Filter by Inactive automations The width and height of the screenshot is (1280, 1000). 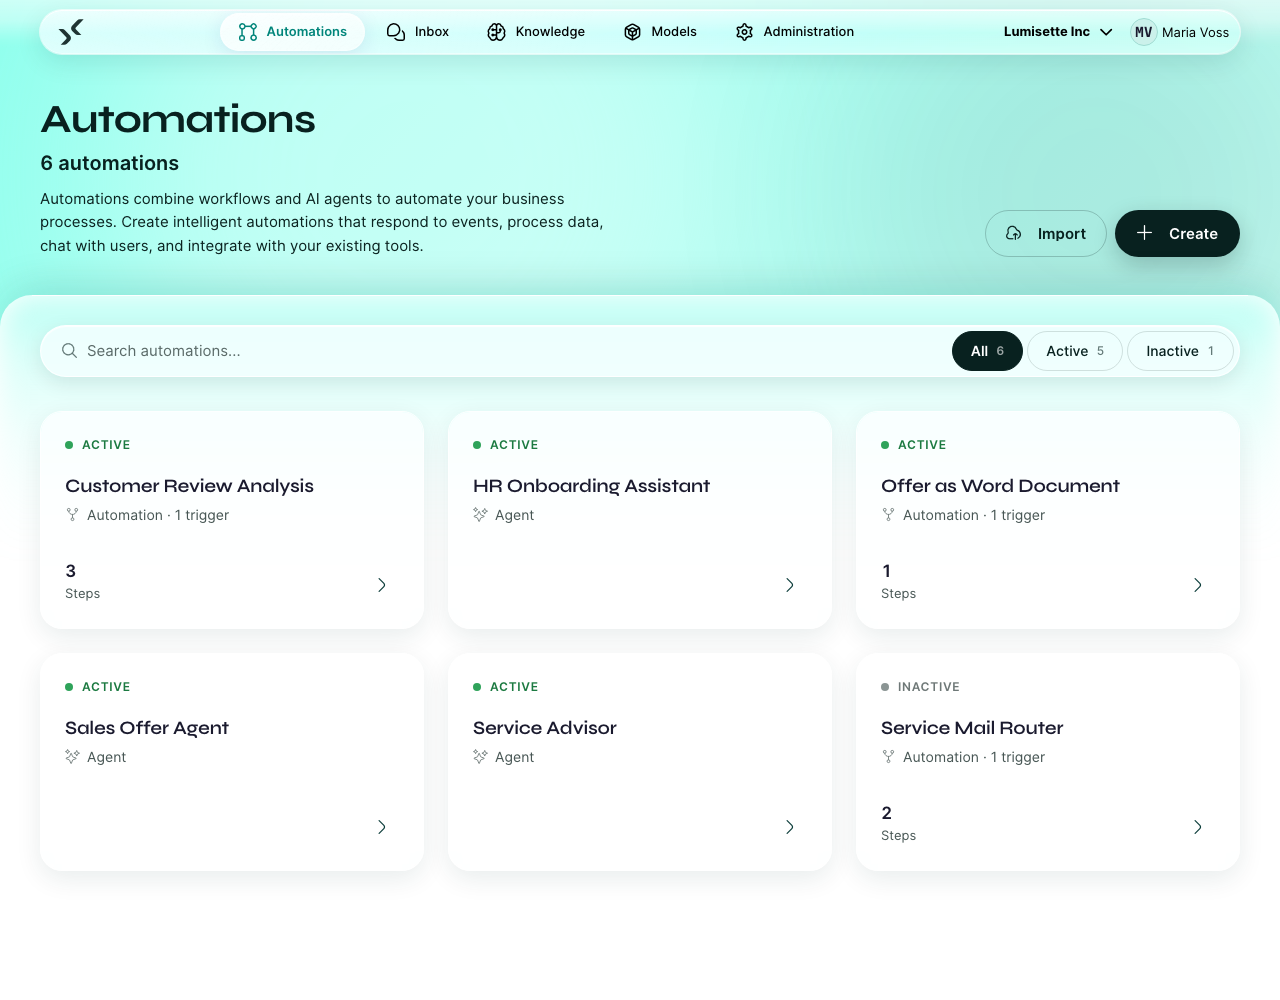(x=1180, y=351)
